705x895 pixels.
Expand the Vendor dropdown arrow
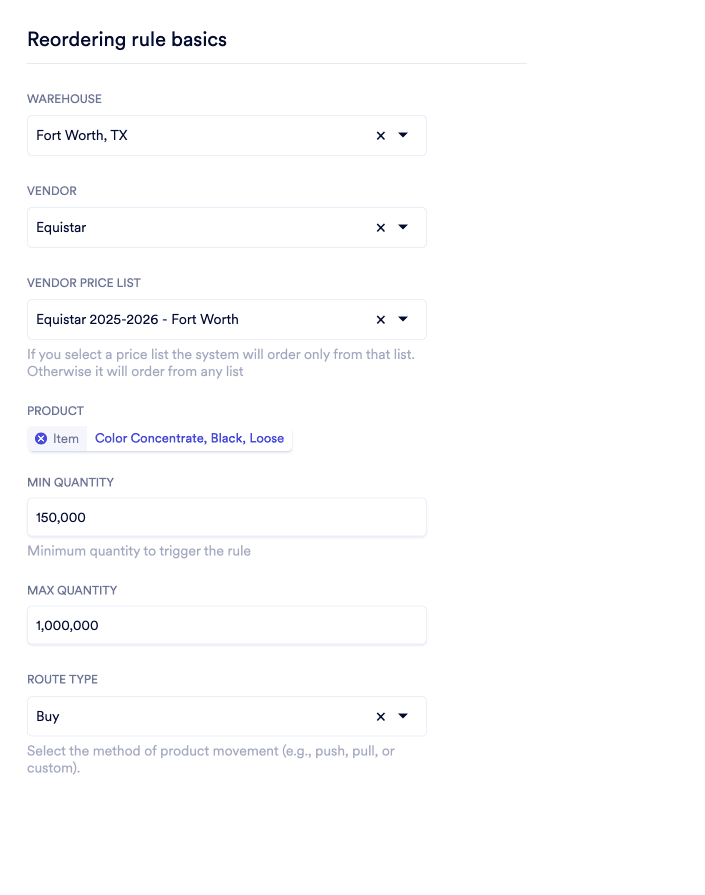point(403,227)
